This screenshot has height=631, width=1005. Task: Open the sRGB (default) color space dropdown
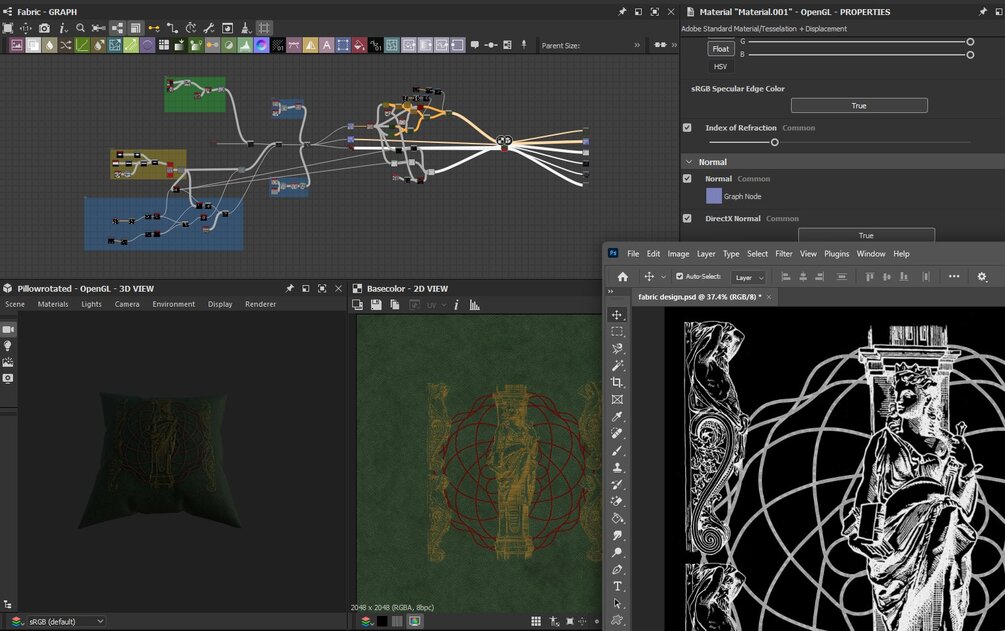66,621
